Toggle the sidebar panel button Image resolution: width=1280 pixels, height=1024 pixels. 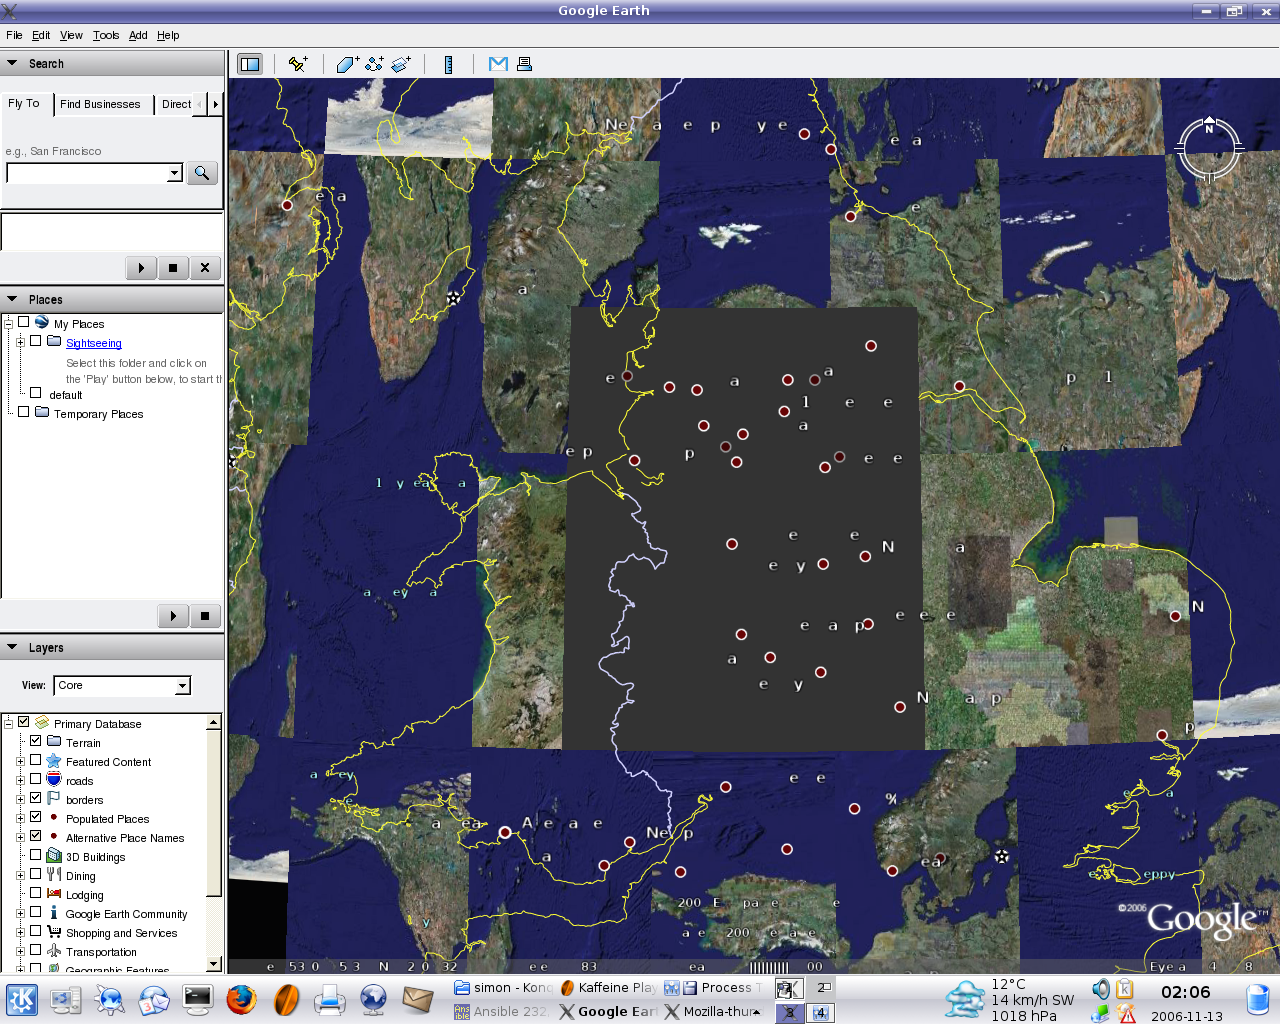click(x=250, y=64)
